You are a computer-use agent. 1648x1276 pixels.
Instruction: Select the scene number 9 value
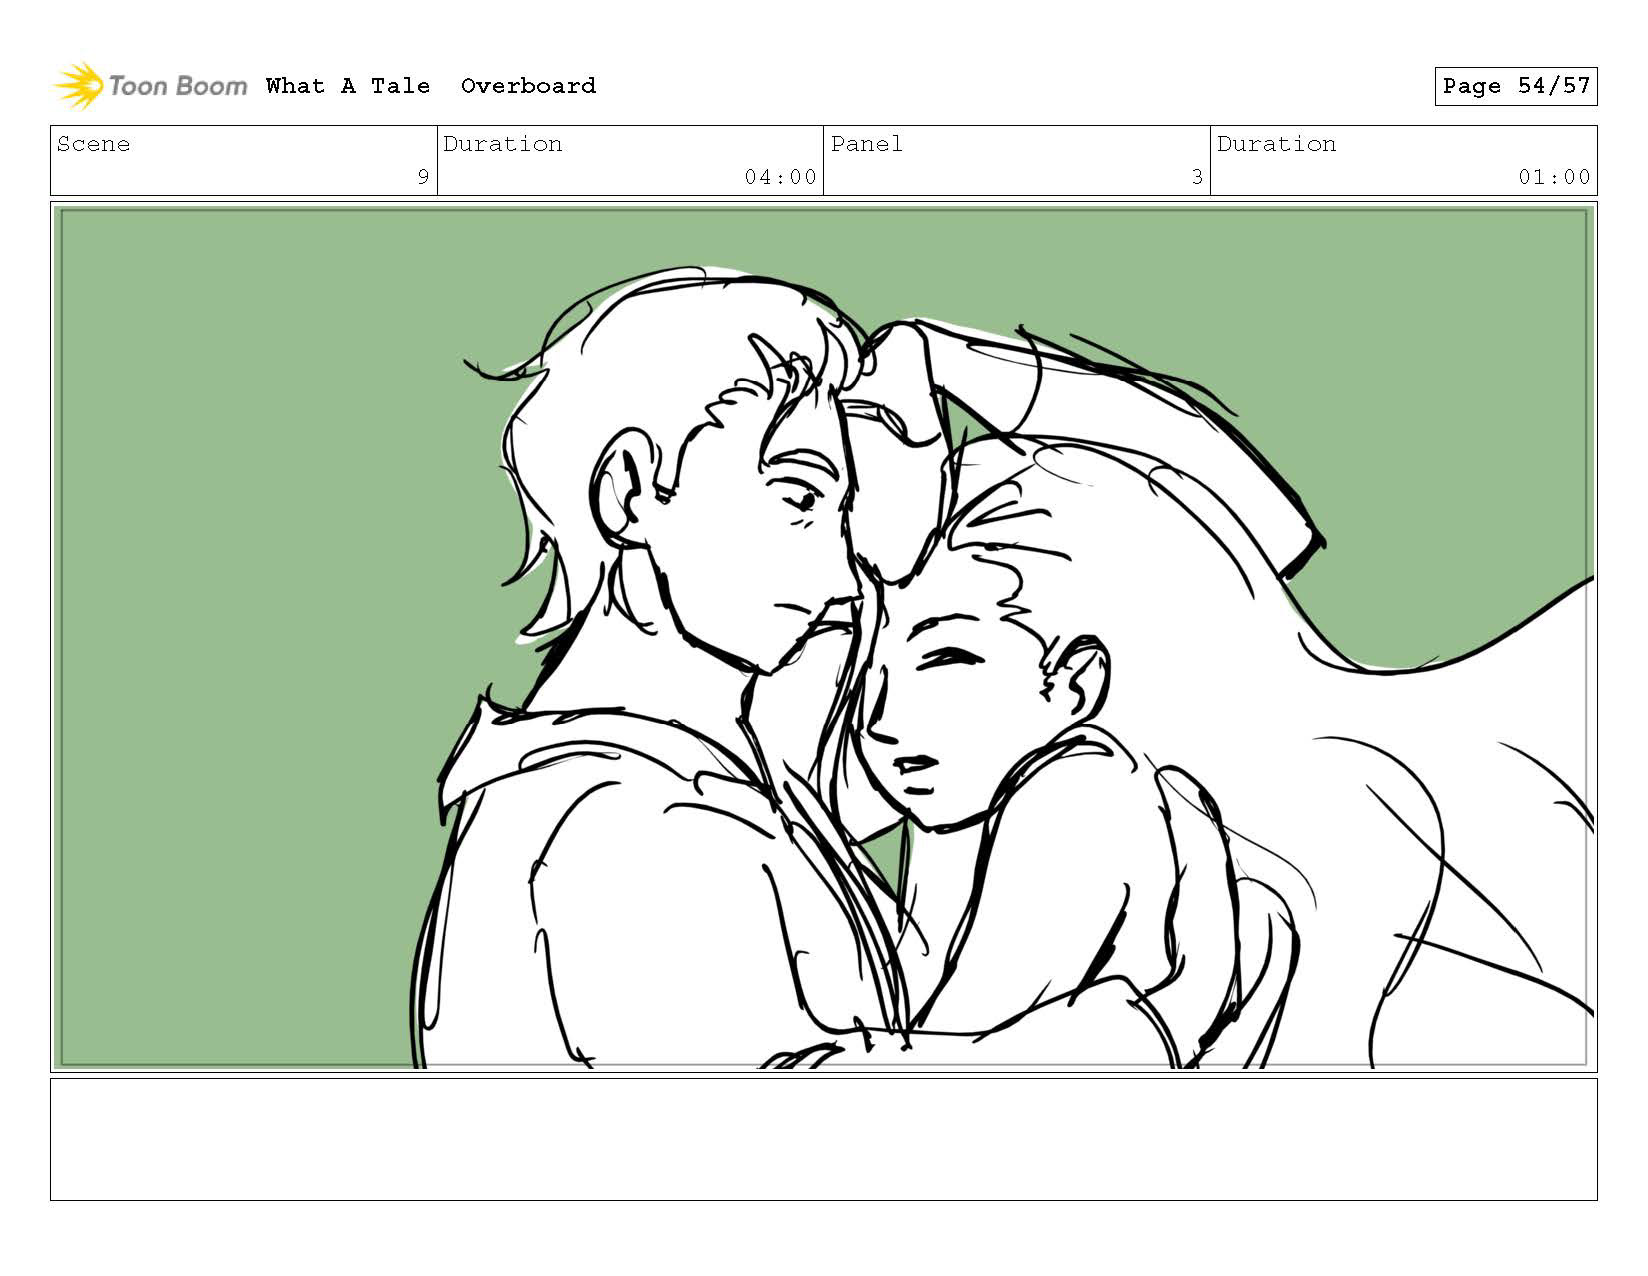423,177
